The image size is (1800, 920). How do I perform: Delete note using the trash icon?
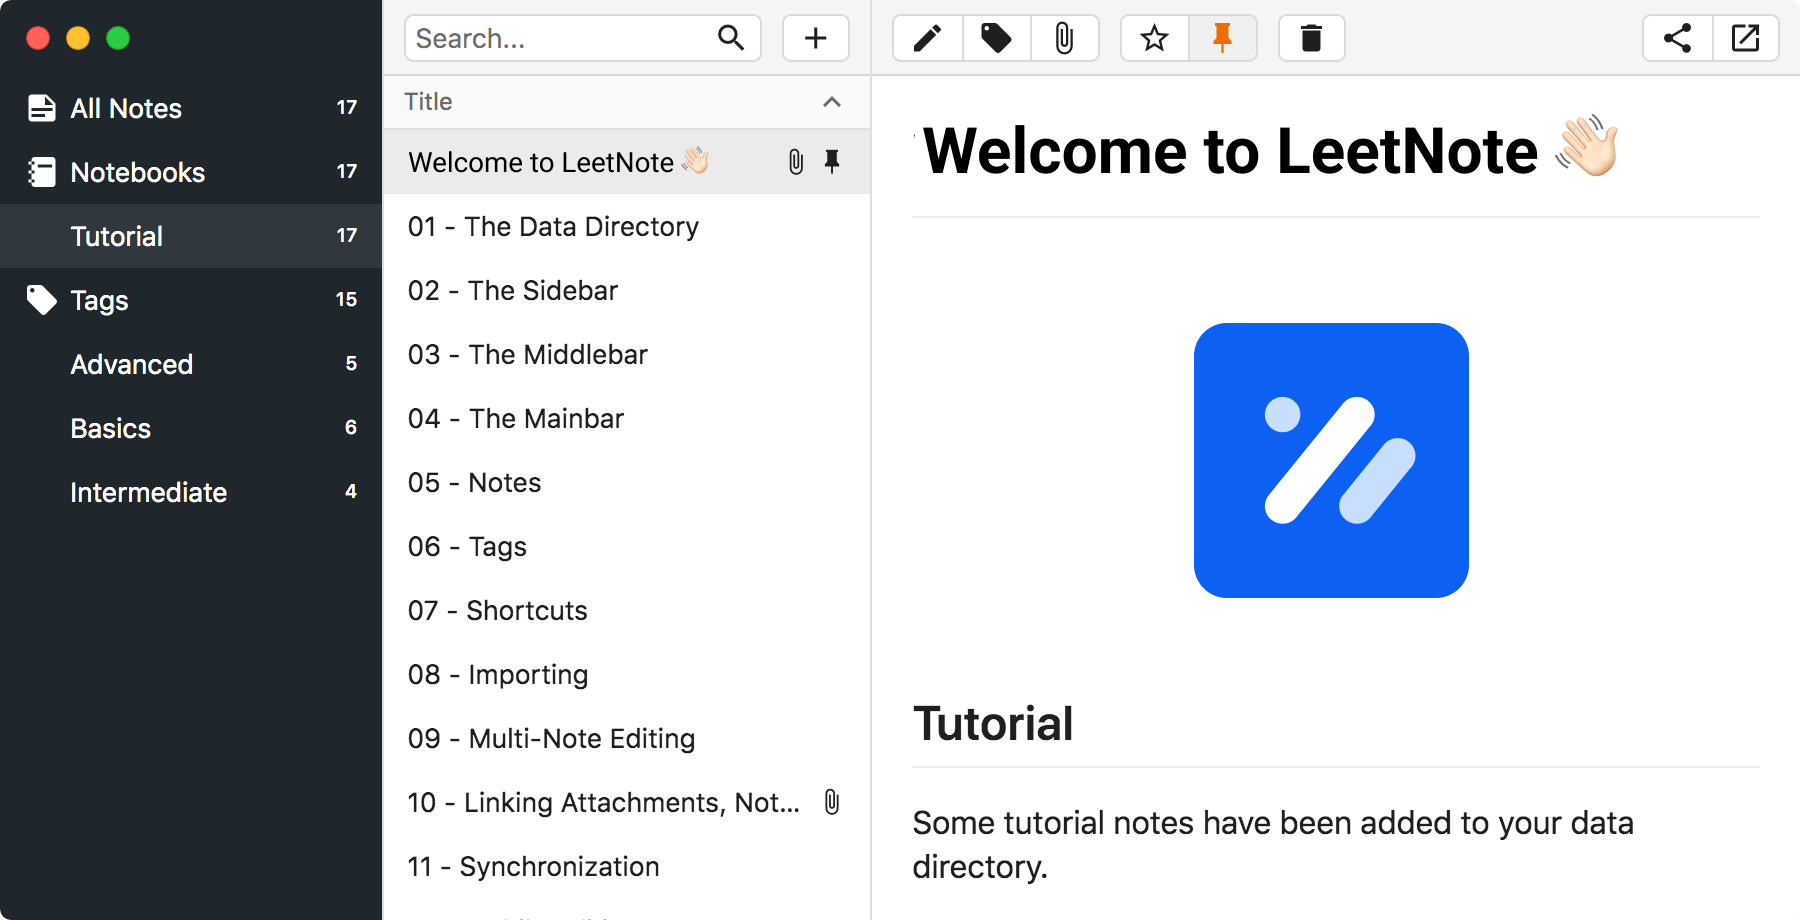click(1311, 39)
